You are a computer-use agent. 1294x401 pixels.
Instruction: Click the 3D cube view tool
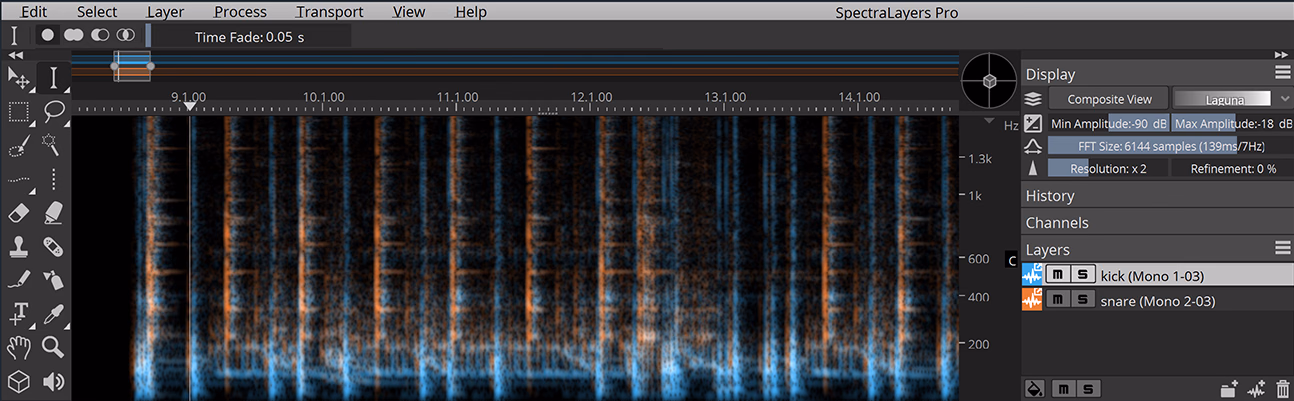(18, 381)
